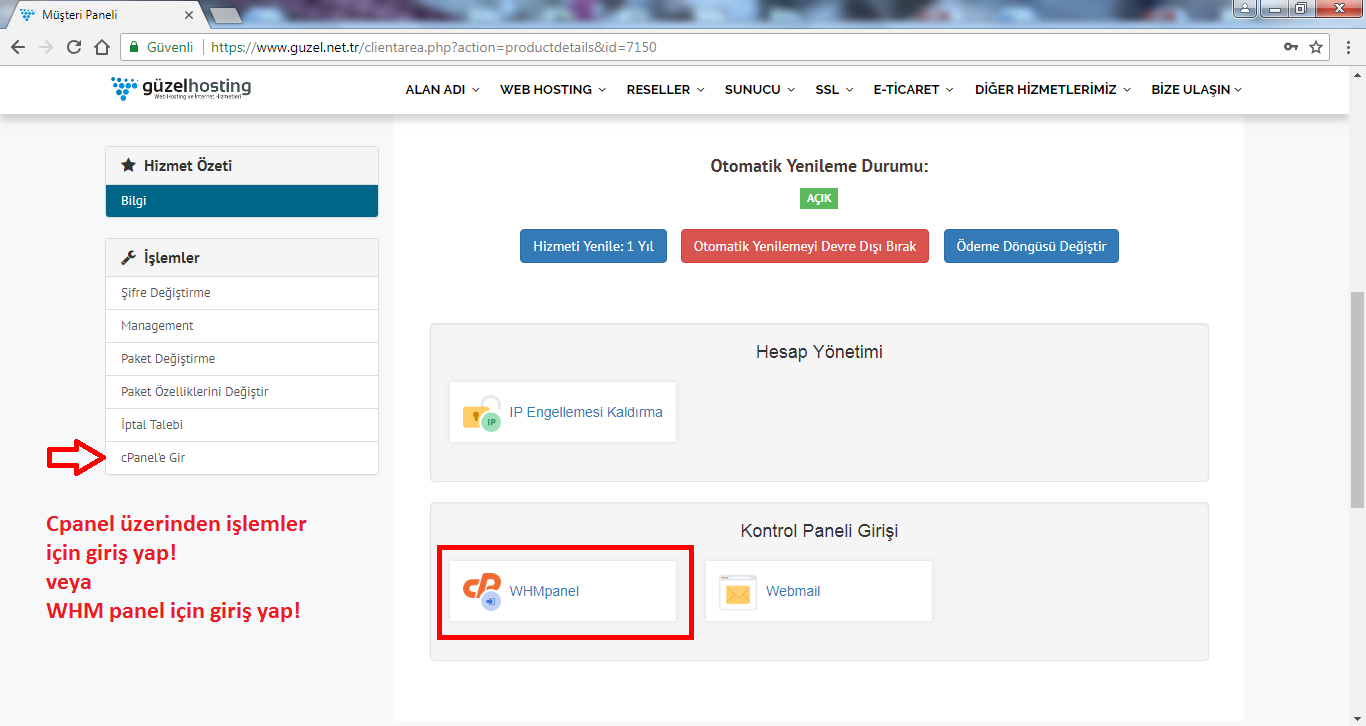Viewport: 1366px width, 726px height.
Task: Open İptal Talebi action
Action: pyautogui.click(x=242, y=425)
